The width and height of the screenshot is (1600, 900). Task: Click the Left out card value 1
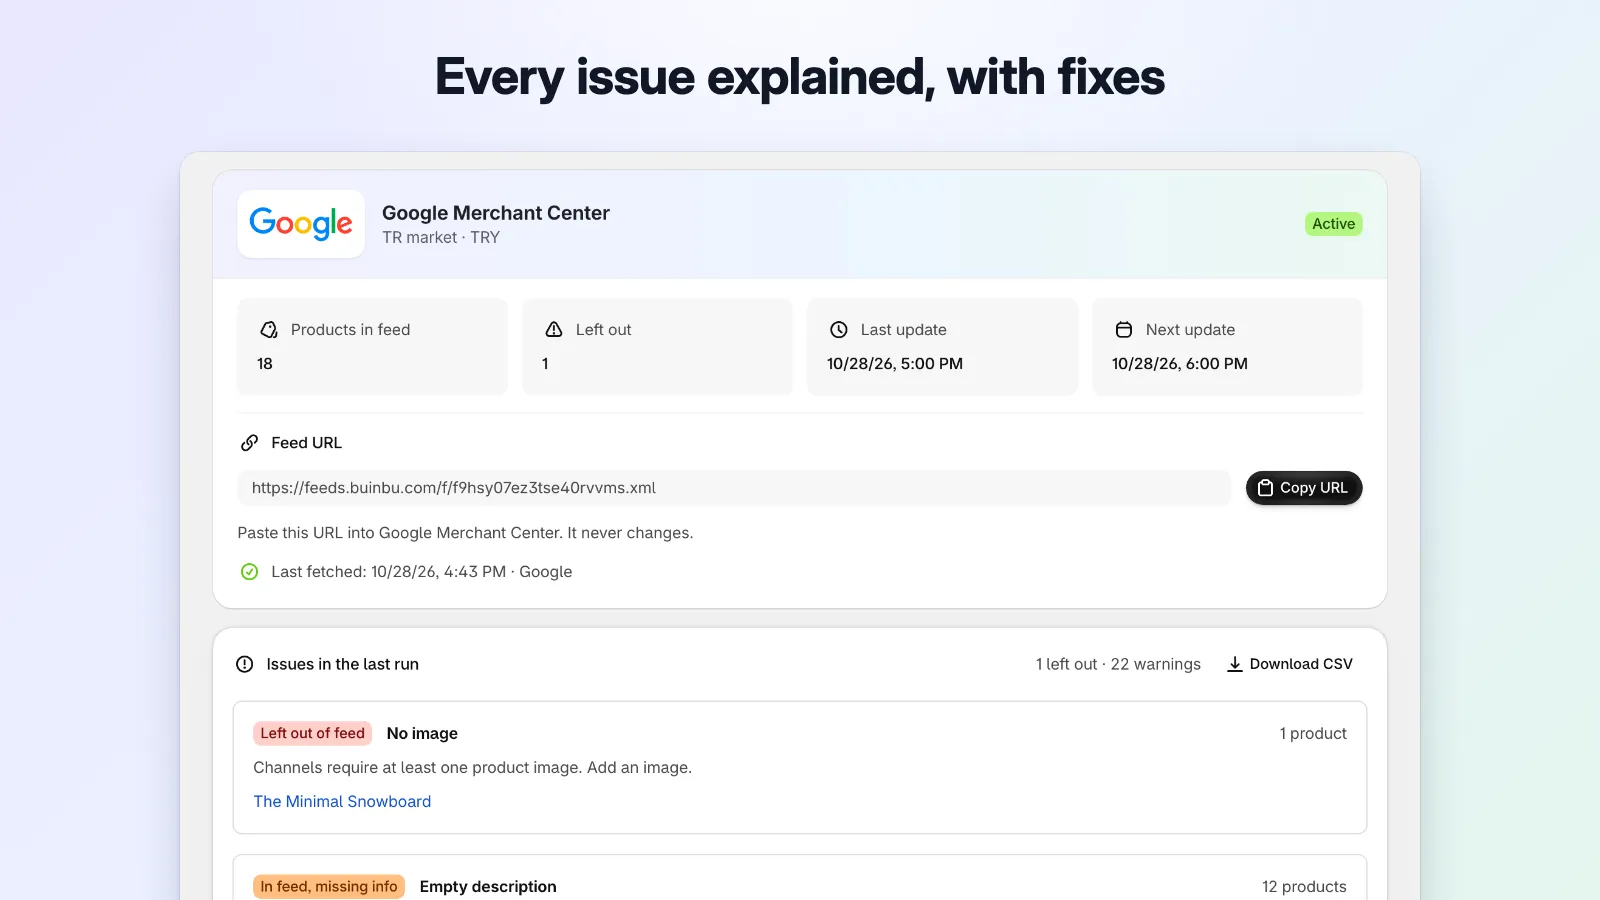click(545, 364)
